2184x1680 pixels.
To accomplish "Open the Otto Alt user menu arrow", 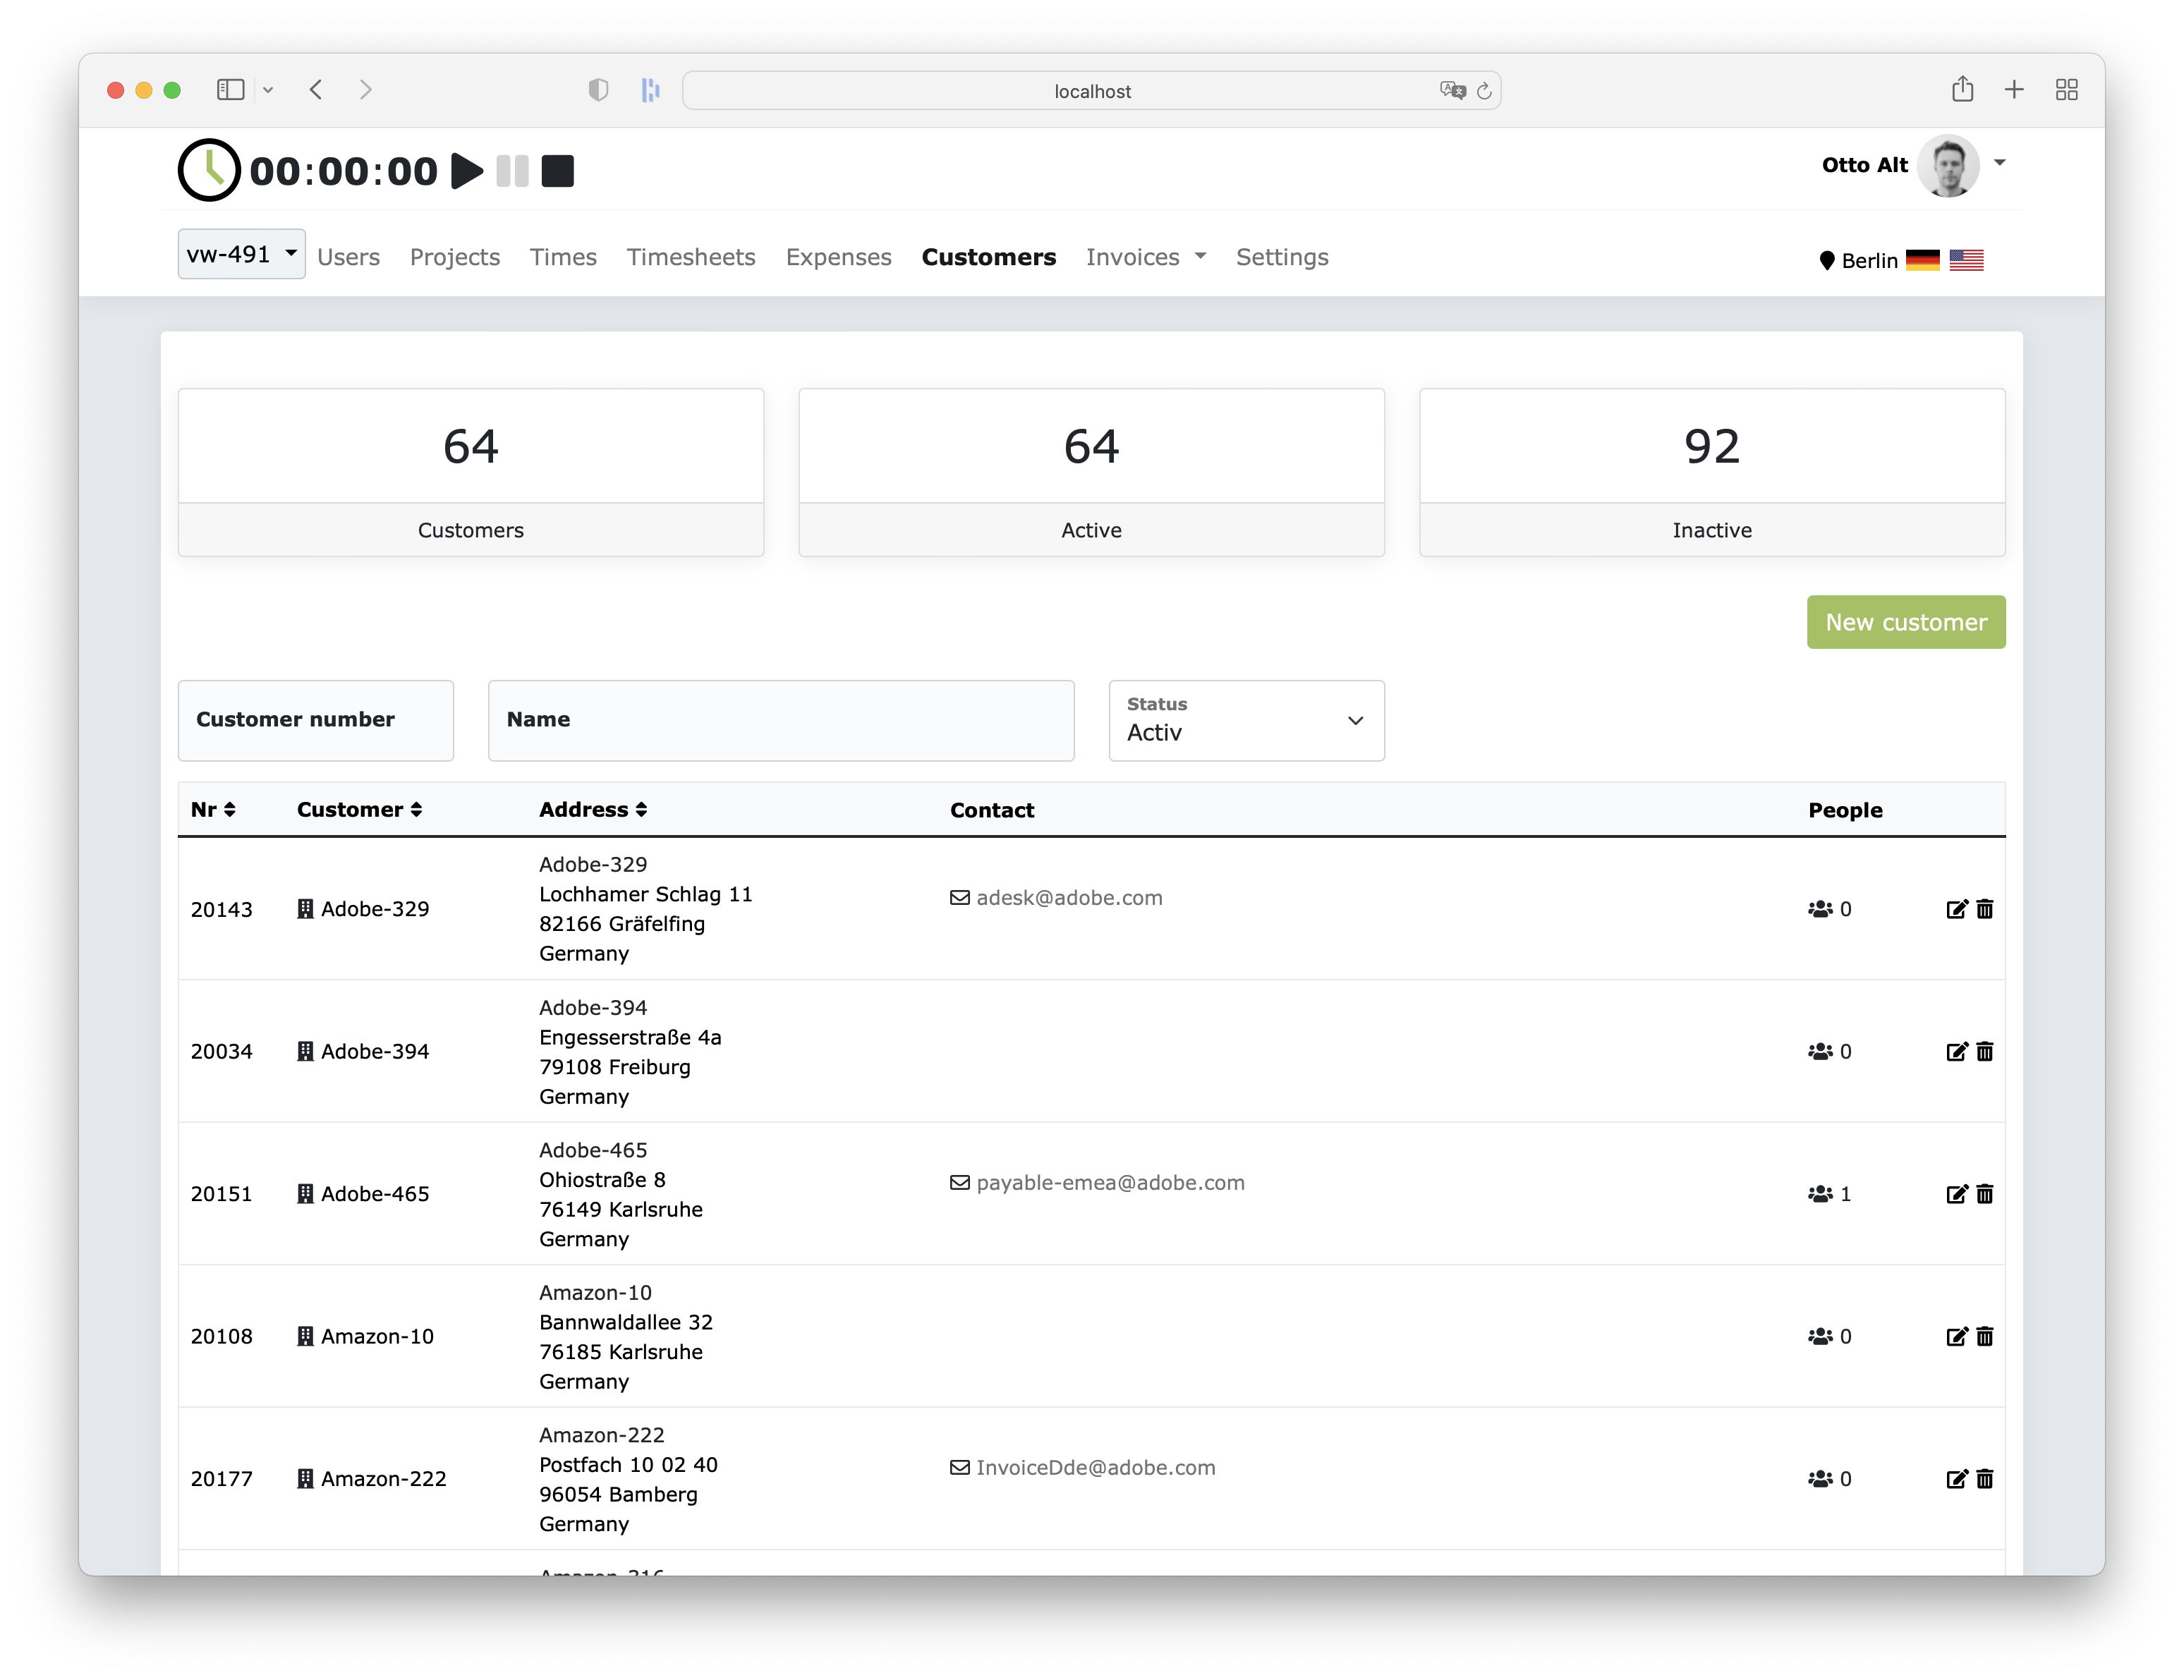I will pyautogui.click(x=2000, y=163).
